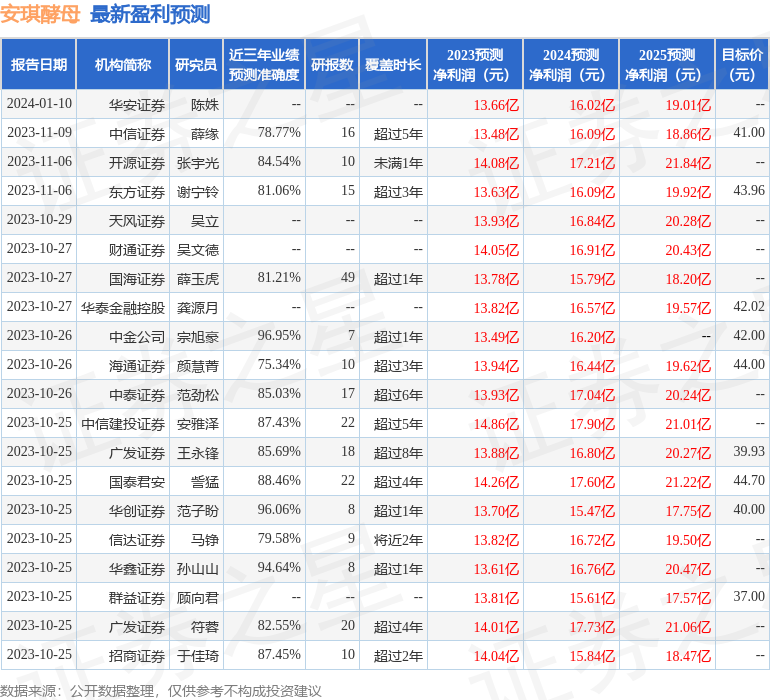Screen dimensions: 770x700
Task: Click the 覆盖时长 column header
Action: tap(393, 65)
